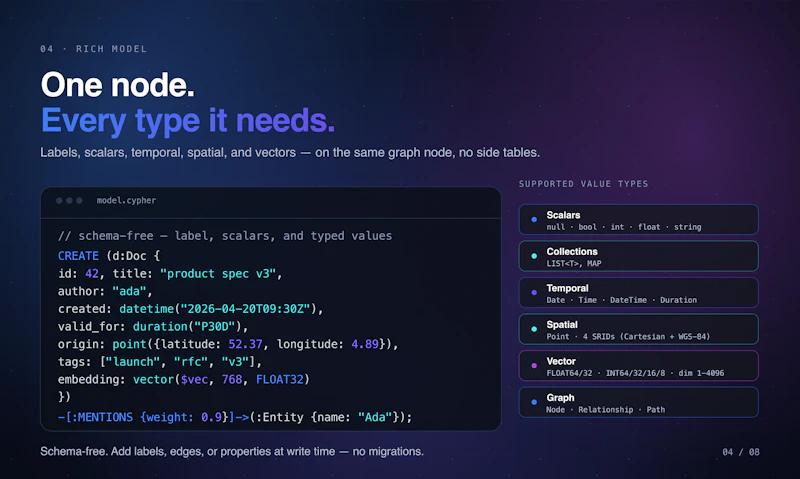Click the id 42 number in code
The image size is (800, 479).
click(x=92, y=274)
